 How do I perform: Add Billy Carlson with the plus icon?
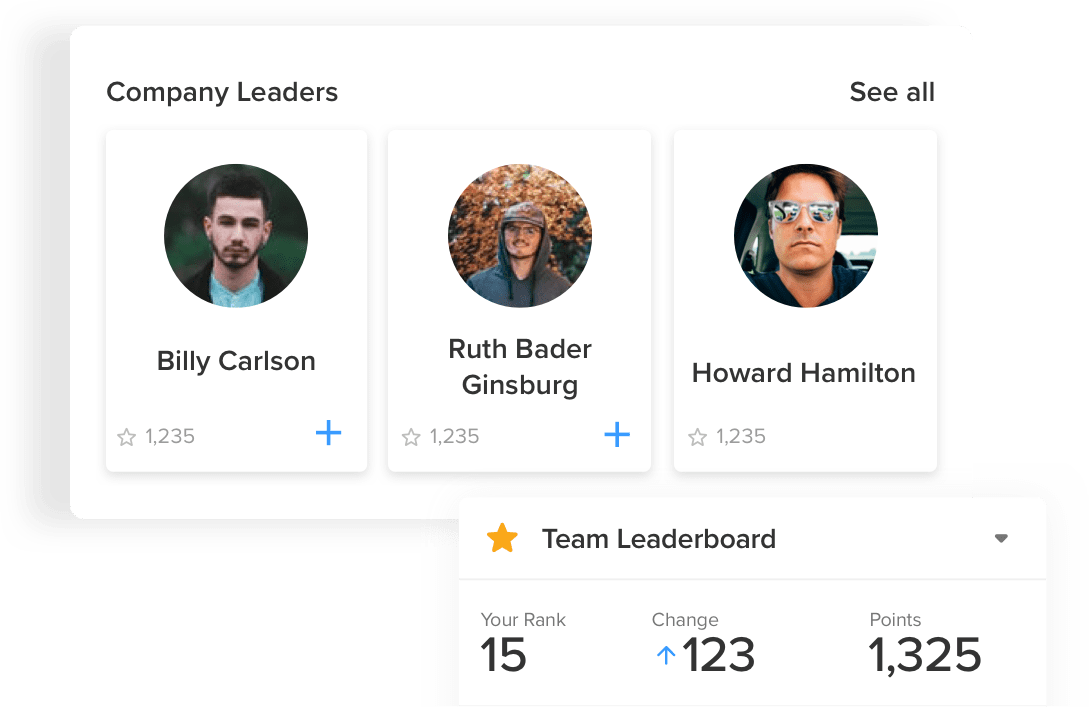coord(328,433)
